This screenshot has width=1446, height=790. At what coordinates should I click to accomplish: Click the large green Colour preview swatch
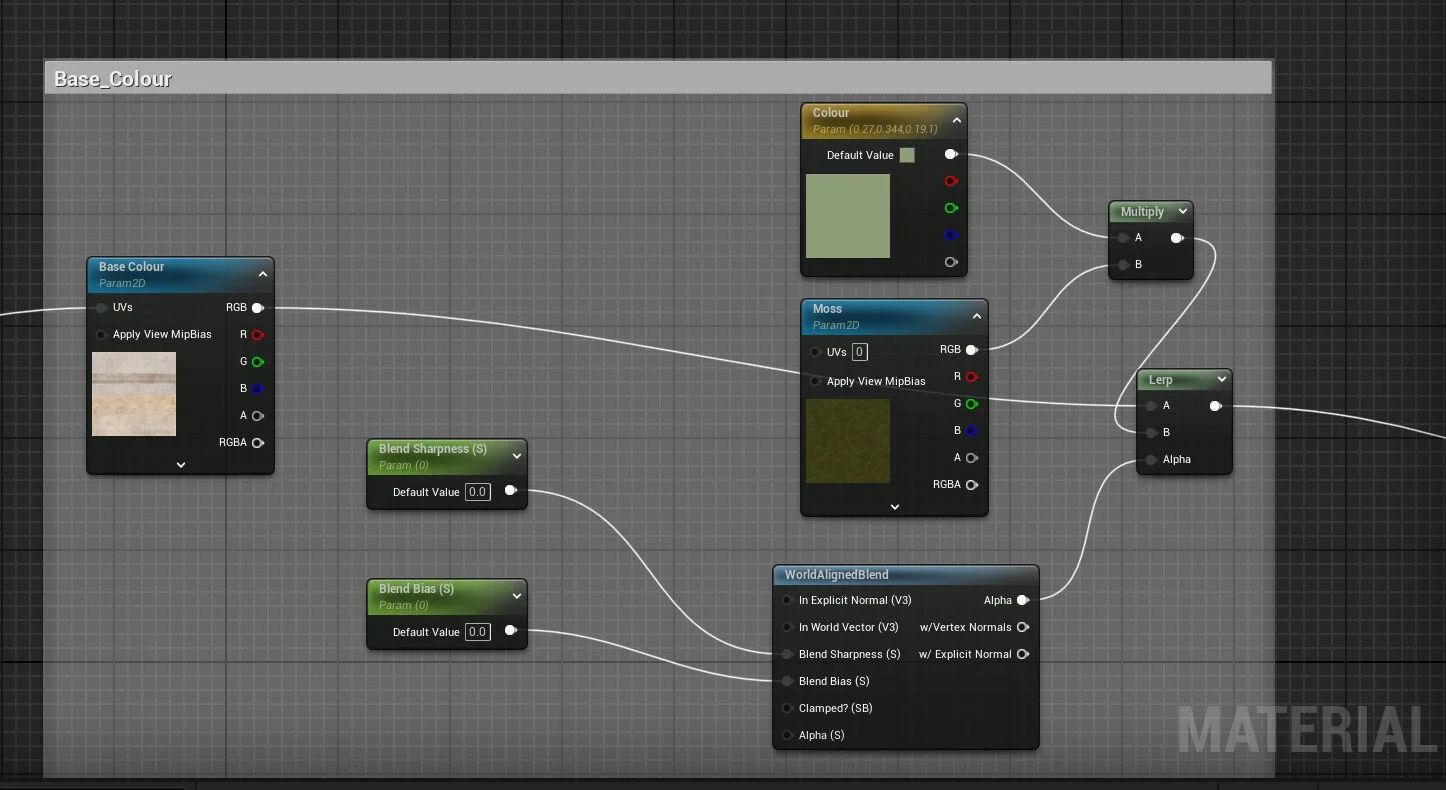848,216
